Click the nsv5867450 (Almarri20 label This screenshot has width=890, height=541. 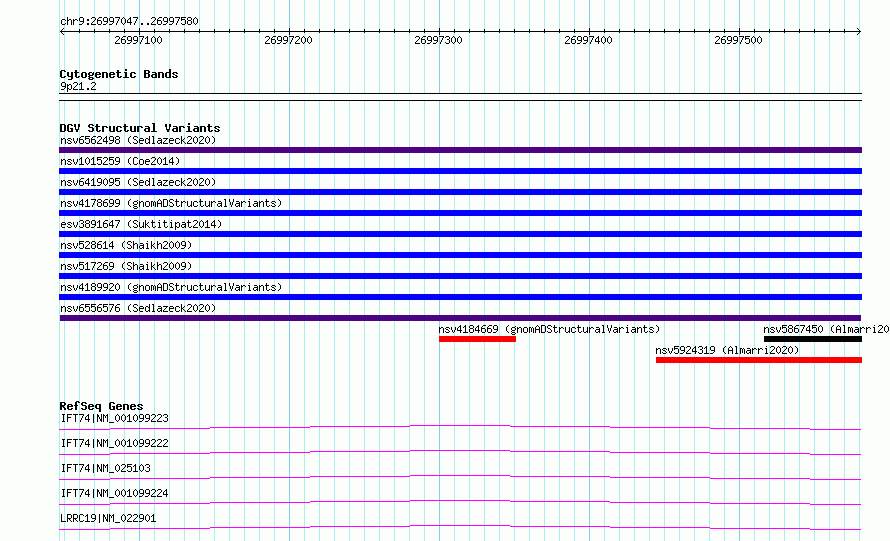(x=826, y=329)
